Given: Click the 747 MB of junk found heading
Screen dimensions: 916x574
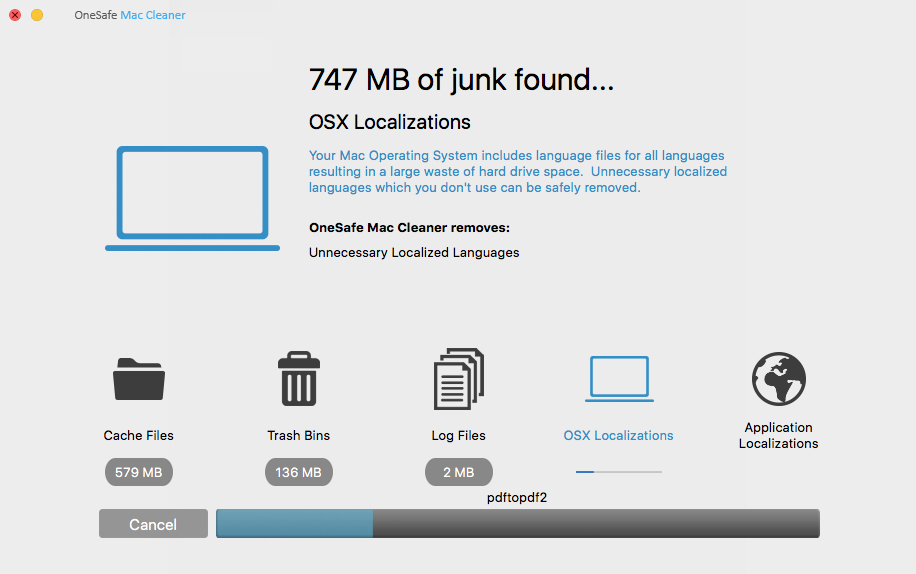Looking at the screenshot, I should (x=462, y=80).
